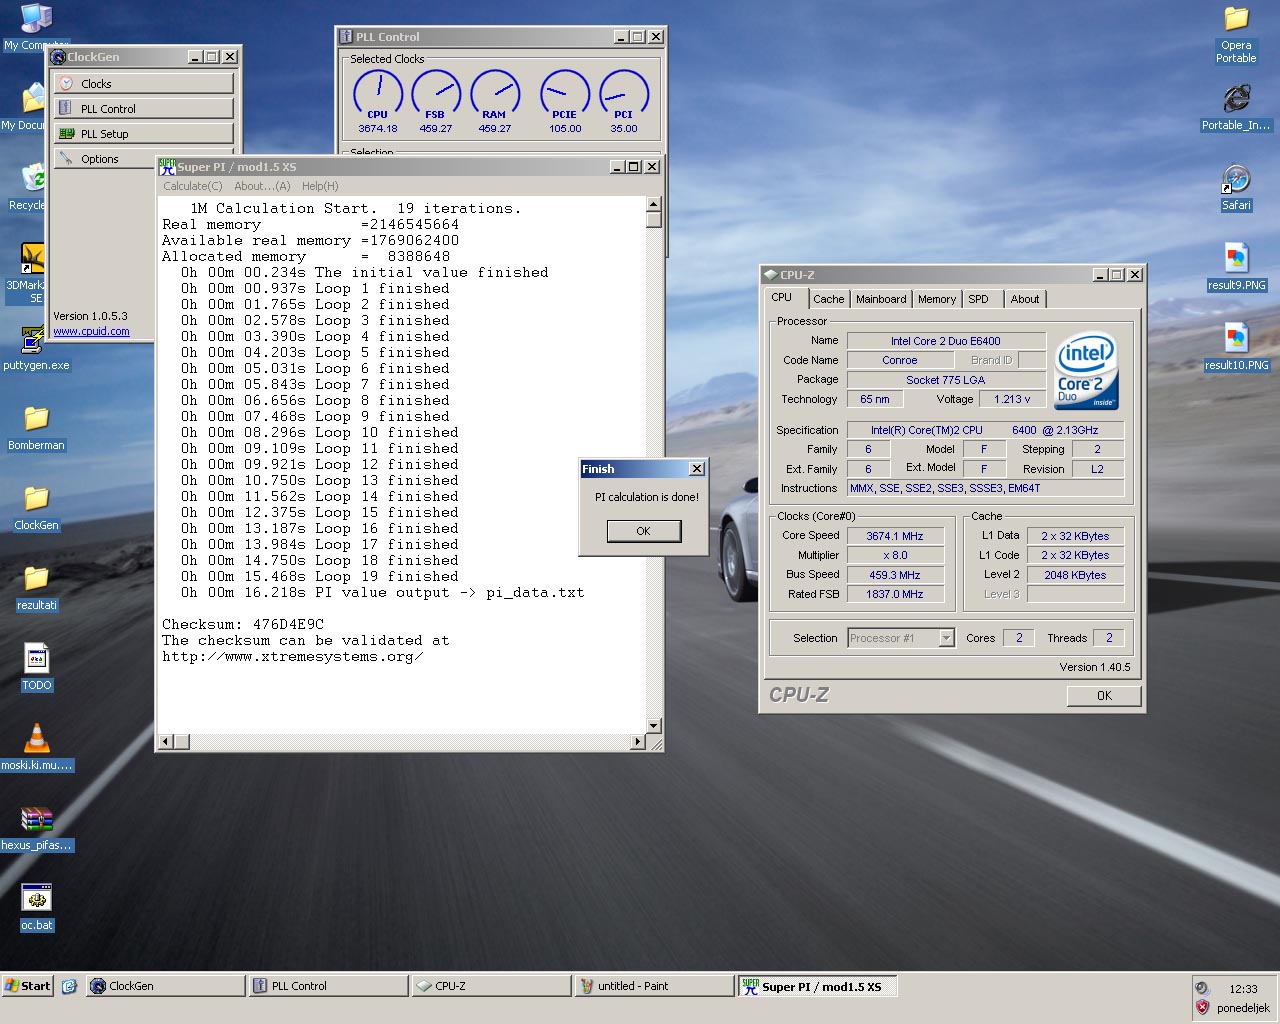The image size is (1280, 1024).
Task: Switch to the Cache tab in CPU-Z
Action: coord(828,299)
